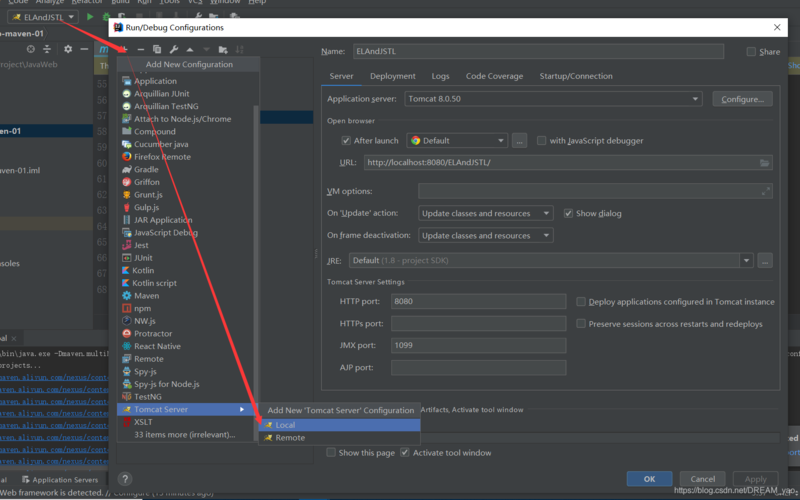Move configuration up with the up arrow
Screen dimensions: 800x500
coord(190,49)
